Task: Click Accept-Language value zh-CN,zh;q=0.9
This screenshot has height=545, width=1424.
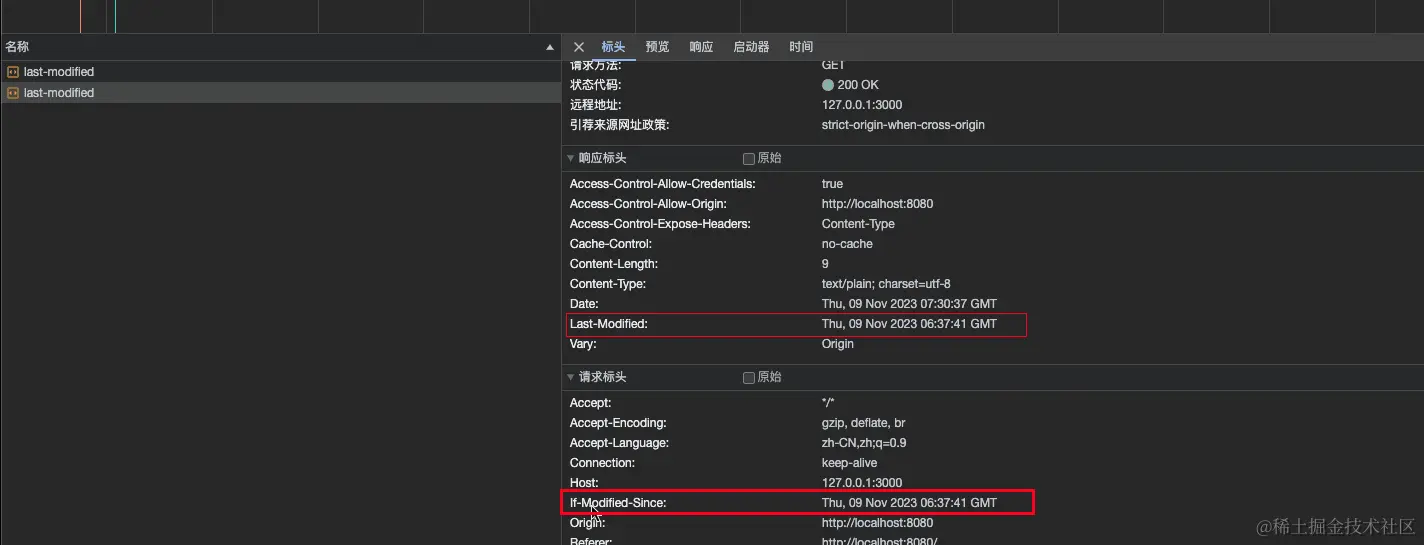Action: [x=864, y=443]
